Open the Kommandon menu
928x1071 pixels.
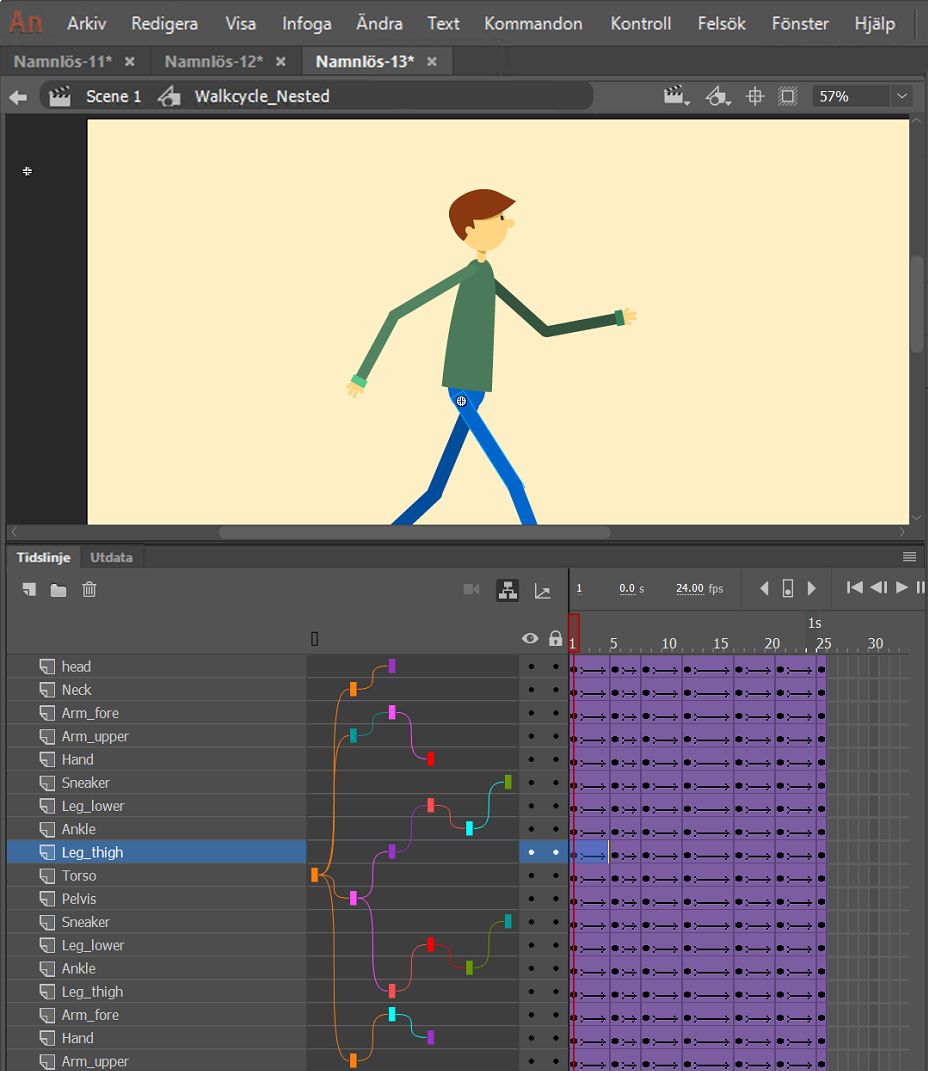(533, 23)
